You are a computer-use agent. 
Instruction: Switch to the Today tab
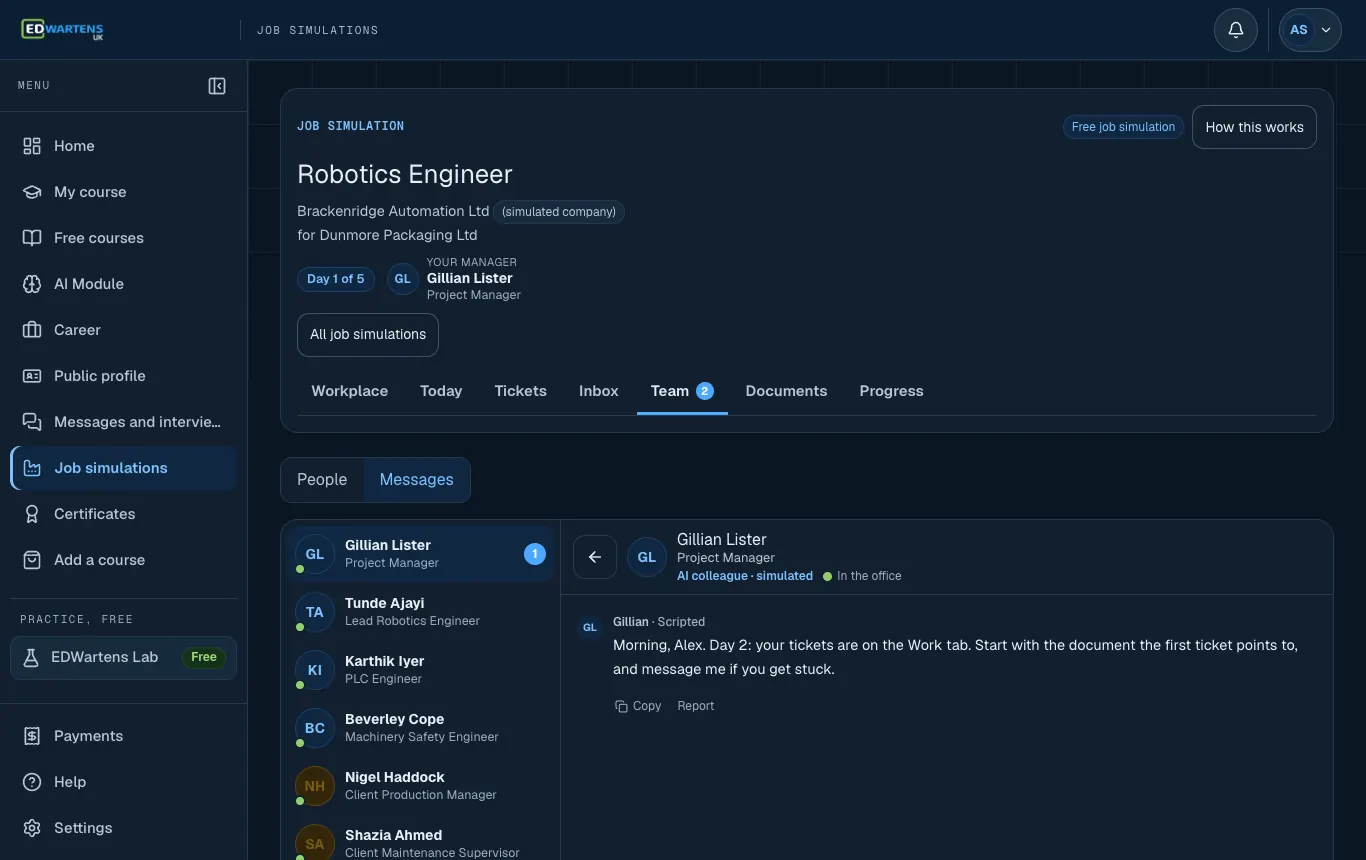click(441, 391)
